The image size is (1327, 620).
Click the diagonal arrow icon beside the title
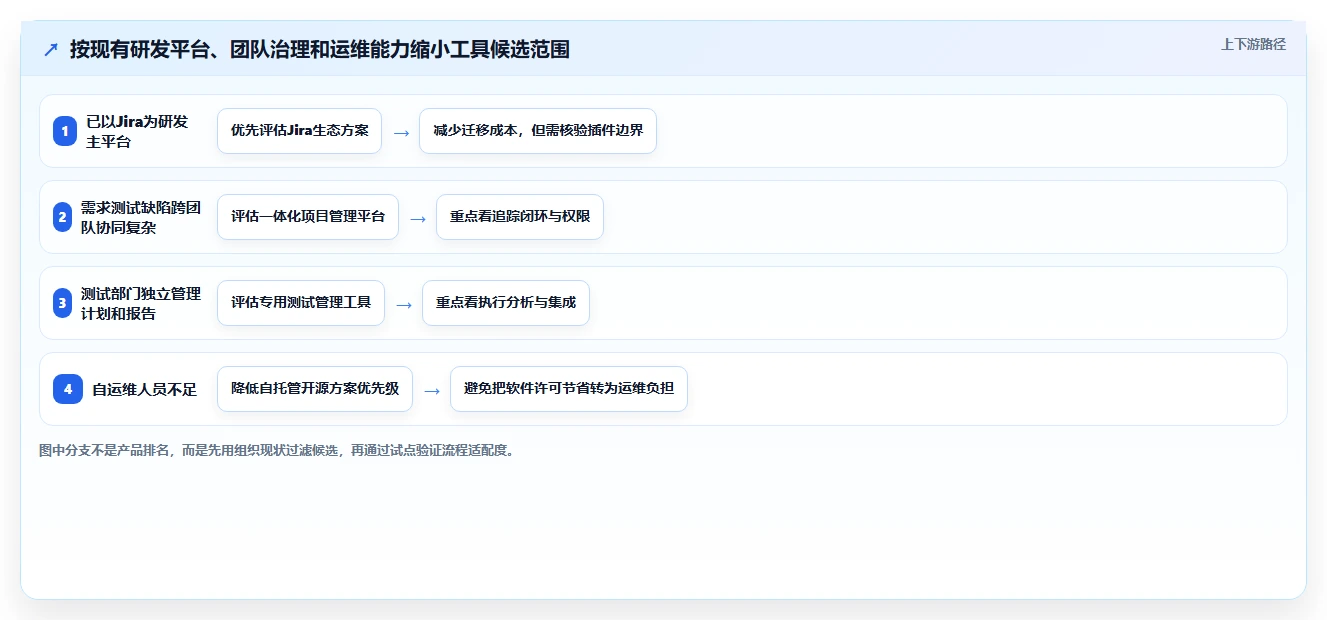[51, 49]
